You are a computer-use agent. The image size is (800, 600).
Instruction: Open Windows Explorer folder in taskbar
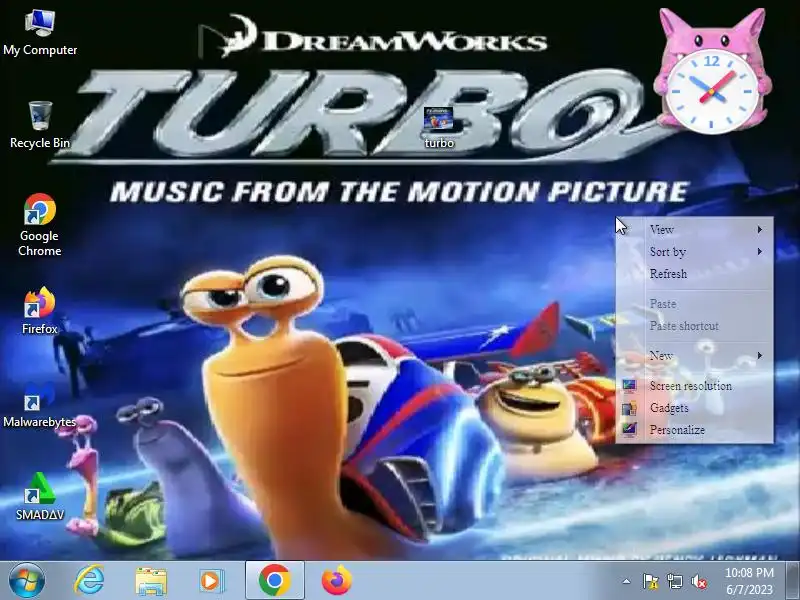pyautogui.click(x=151, y=581)
